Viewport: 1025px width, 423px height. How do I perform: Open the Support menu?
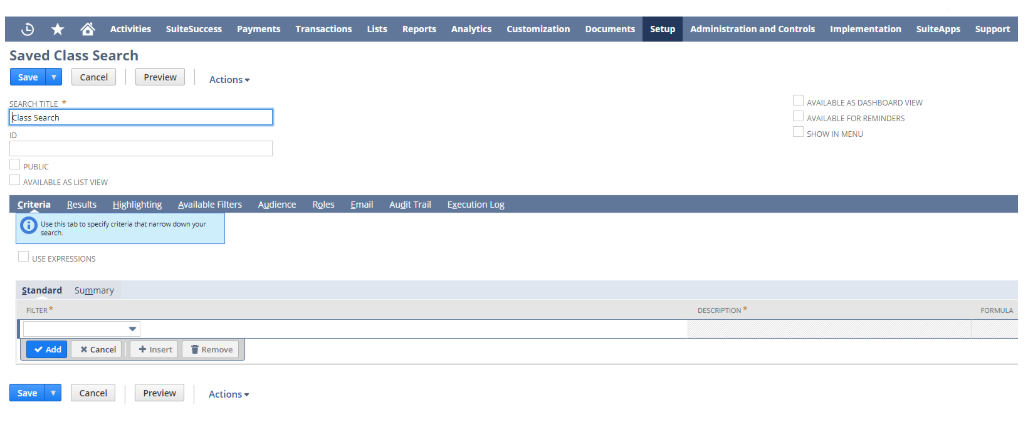tap(992, 29)
